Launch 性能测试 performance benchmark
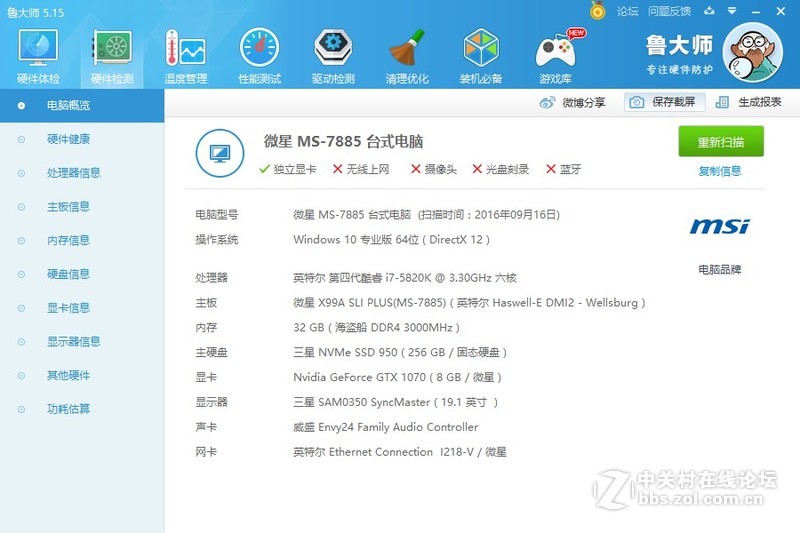Image resolution: width=800 pixels, height=533 pixels. pos(260,56)
